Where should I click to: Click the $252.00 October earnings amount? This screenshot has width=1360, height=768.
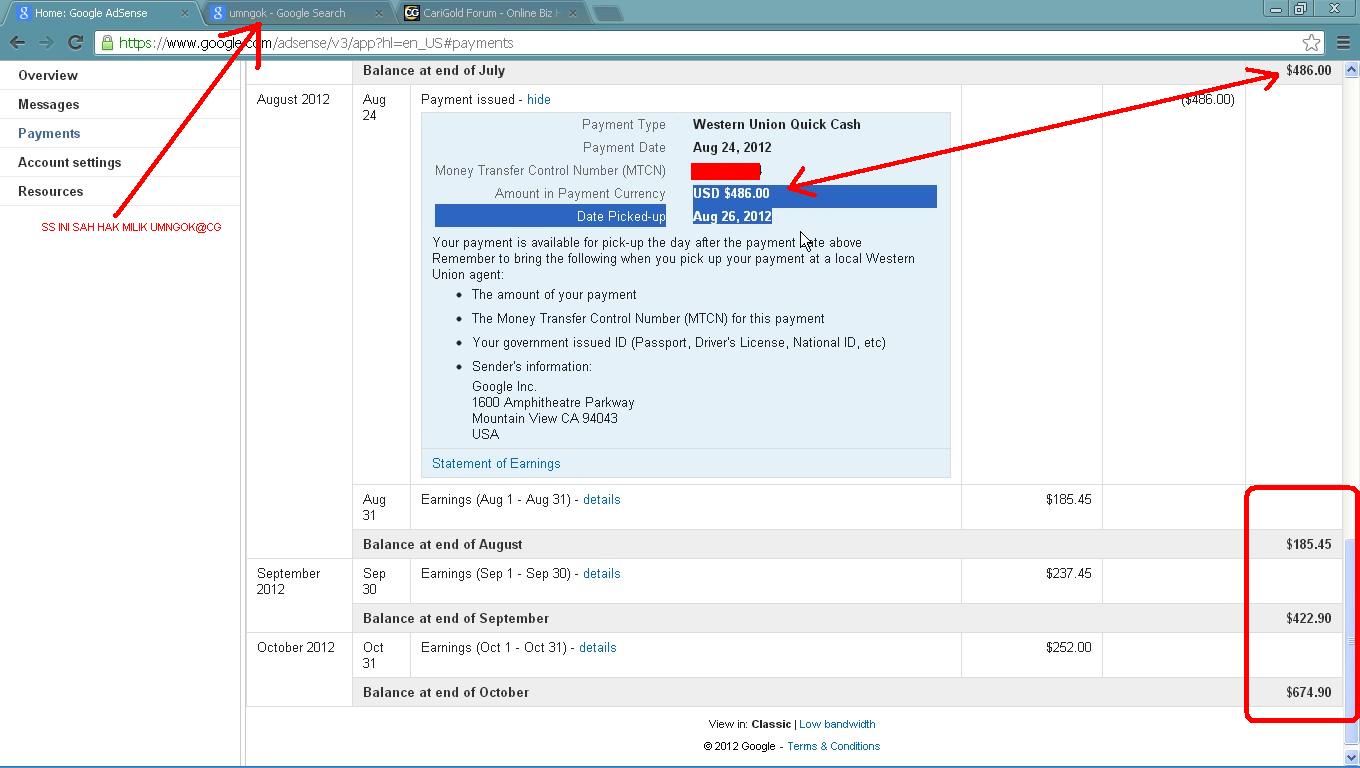click(1068, 647)
